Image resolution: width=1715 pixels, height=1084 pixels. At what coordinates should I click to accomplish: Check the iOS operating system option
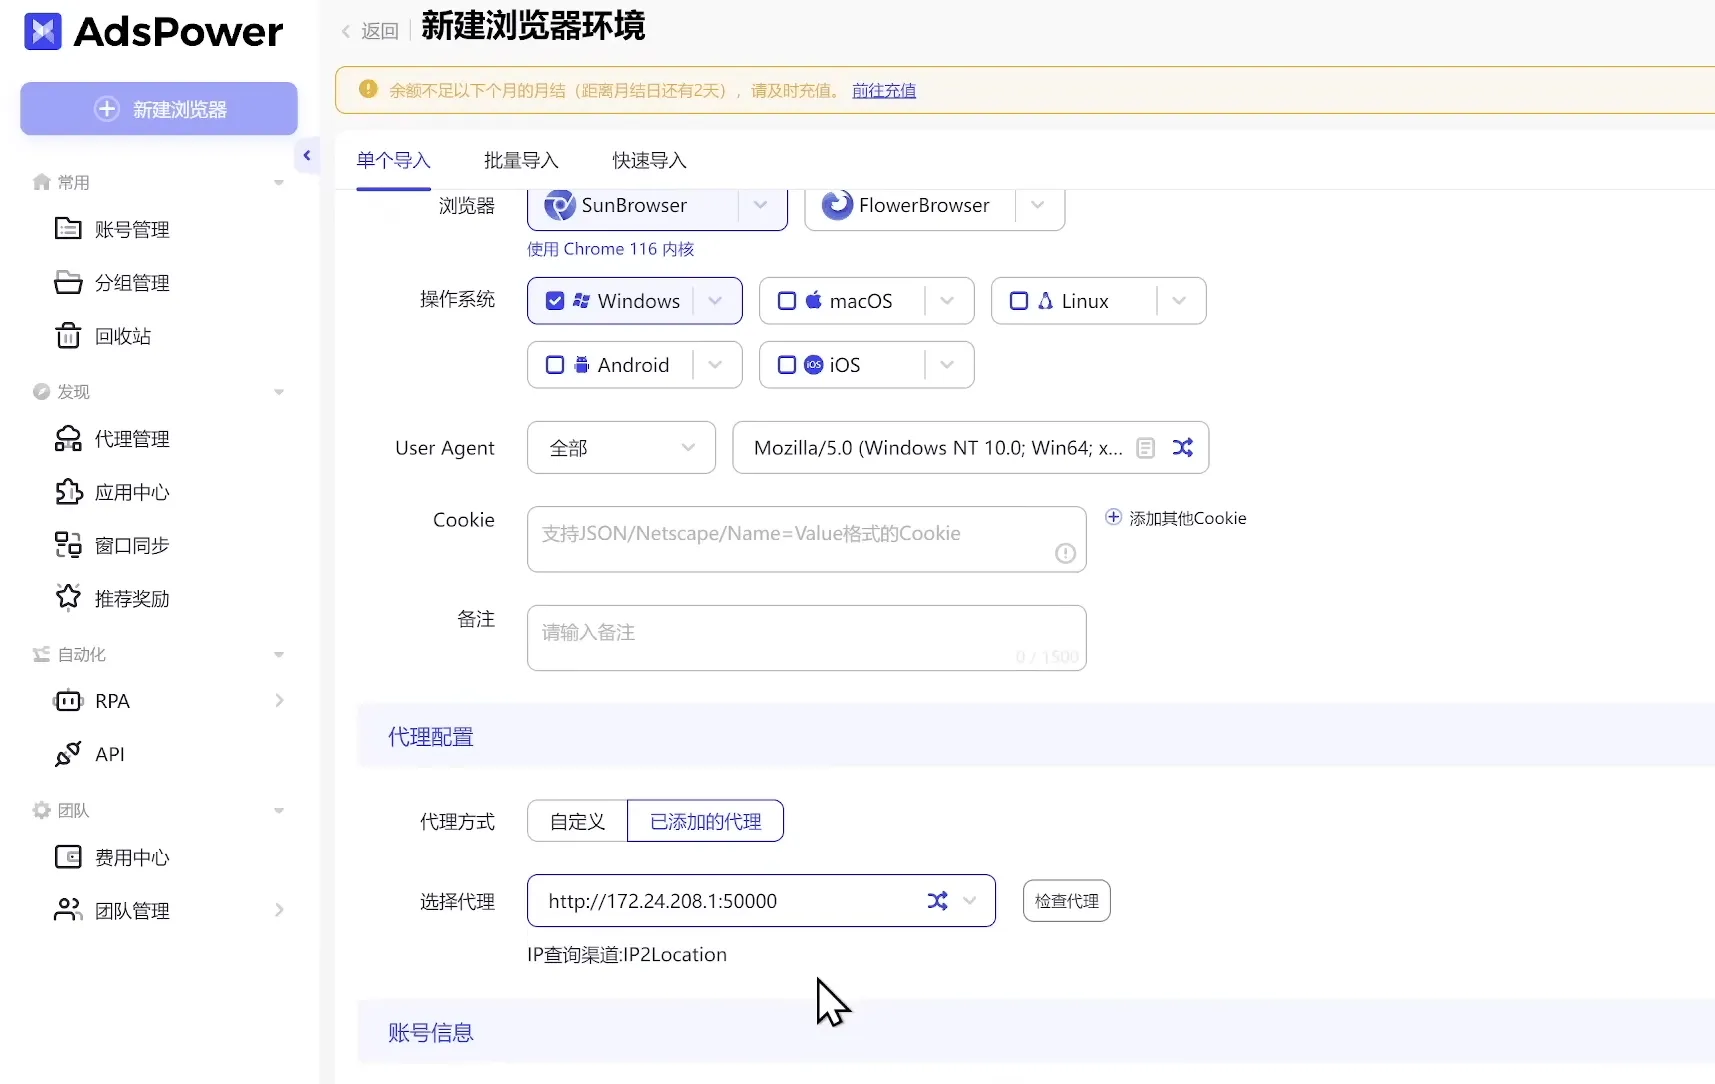click(787, 364)
